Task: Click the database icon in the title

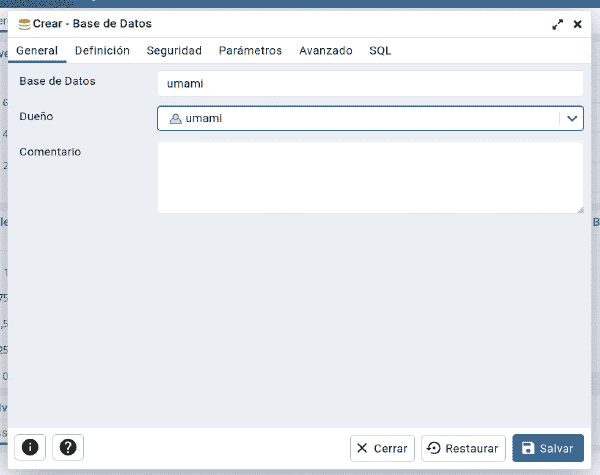Action: (24, 24)
